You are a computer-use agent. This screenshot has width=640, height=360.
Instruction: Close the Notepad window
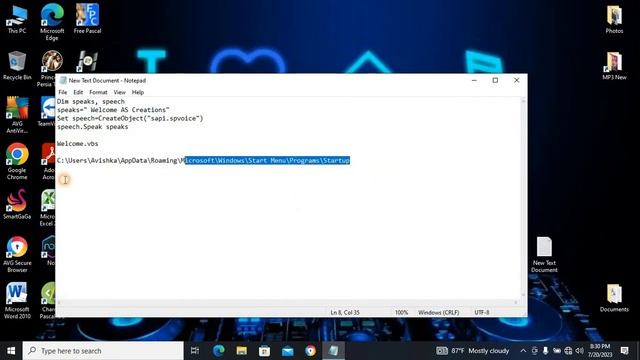[516, 80]
